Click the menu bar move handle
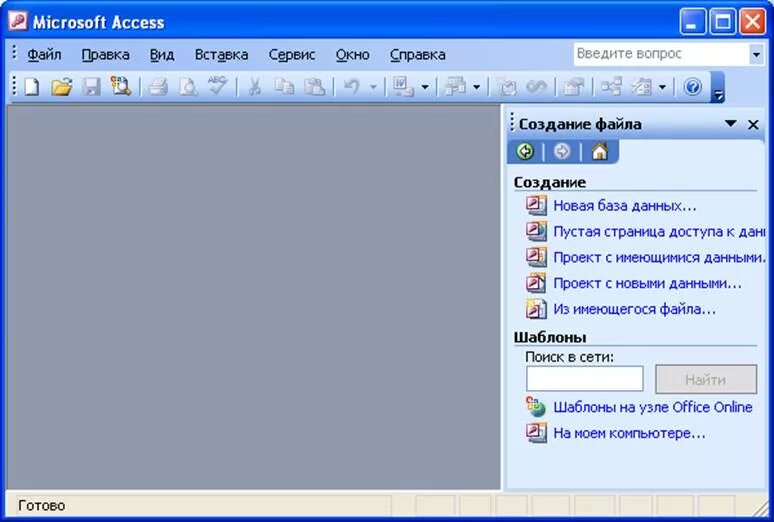The height and width of the screenshot is (522, 774). coord(14,53)
